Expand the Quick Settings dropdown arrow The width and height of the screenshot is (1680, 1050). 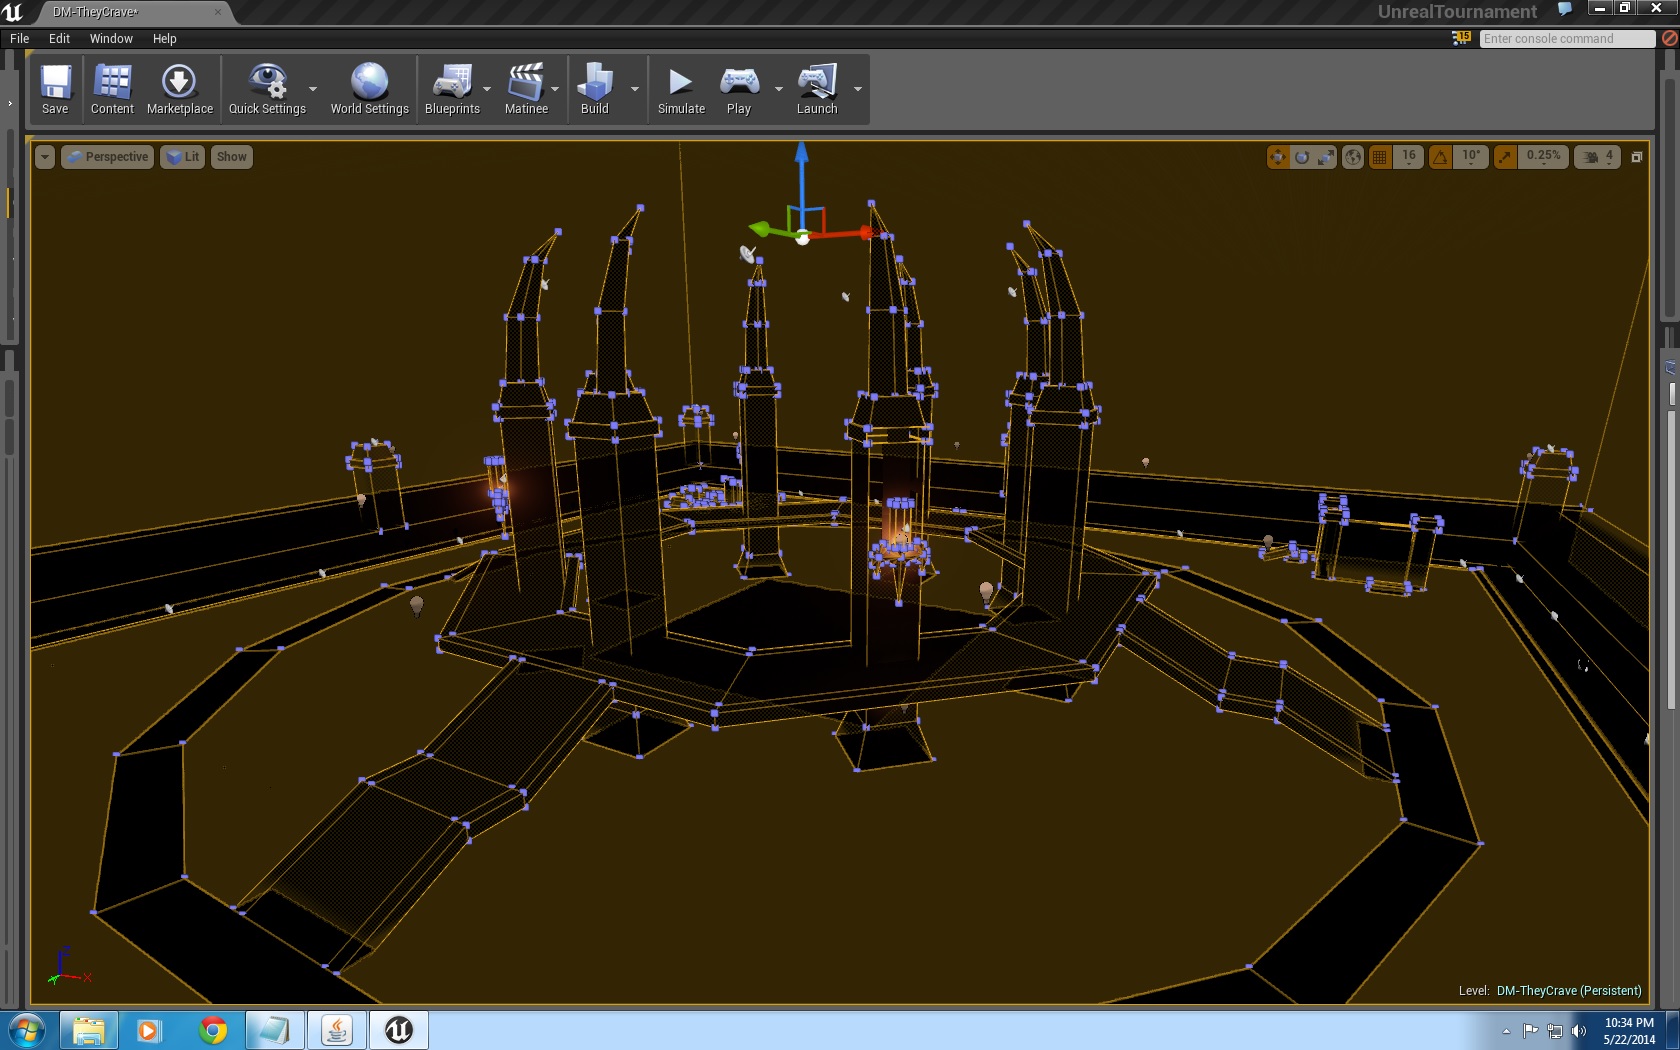[313, 89]
